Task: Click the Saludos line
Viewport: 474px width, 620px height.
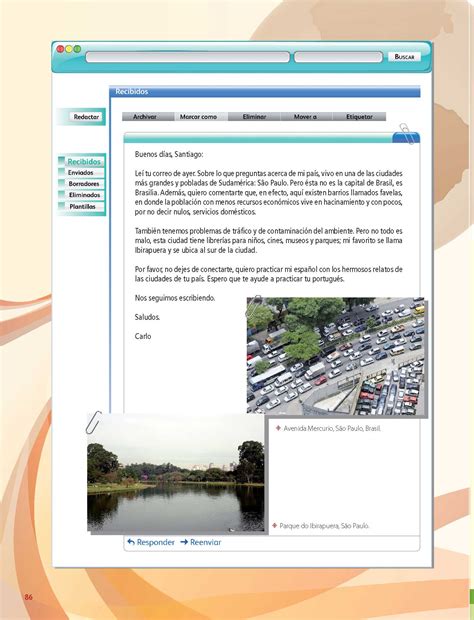Action: click(x=147, y=317)
